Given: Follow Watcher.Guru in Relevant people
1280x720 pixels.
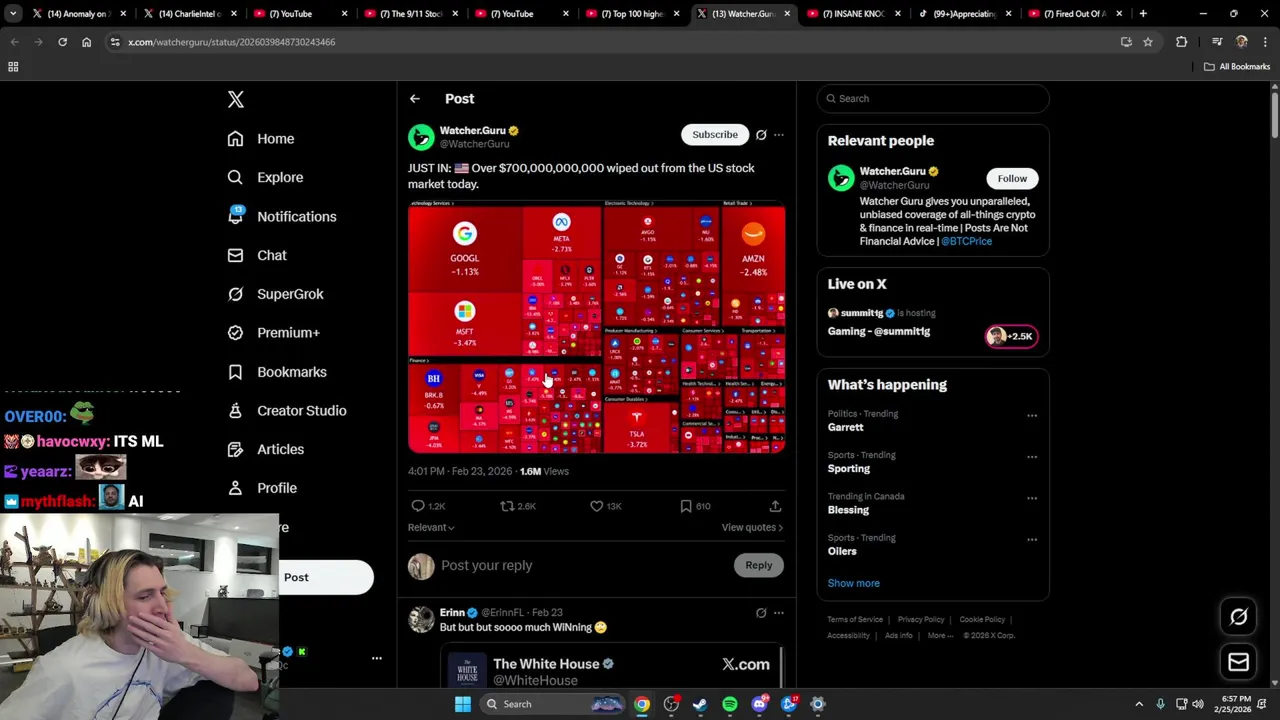Looking at the screenshot, I should [1012, 179].
